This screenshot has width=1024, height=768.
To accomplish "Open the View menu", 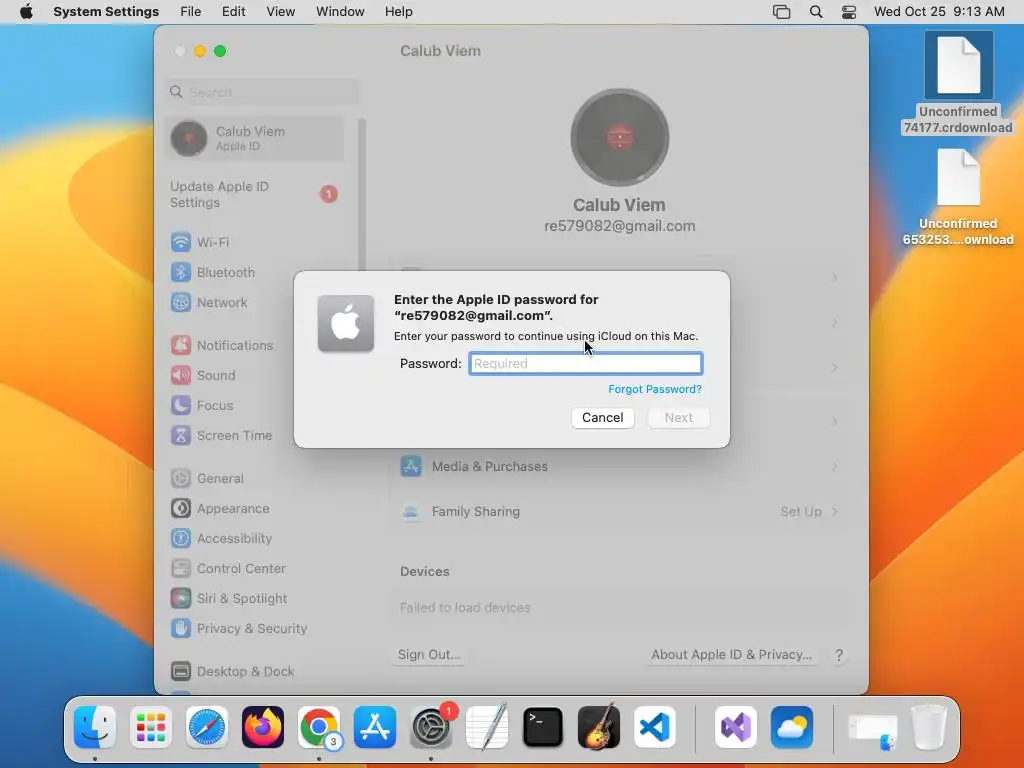I will (281, 12).
